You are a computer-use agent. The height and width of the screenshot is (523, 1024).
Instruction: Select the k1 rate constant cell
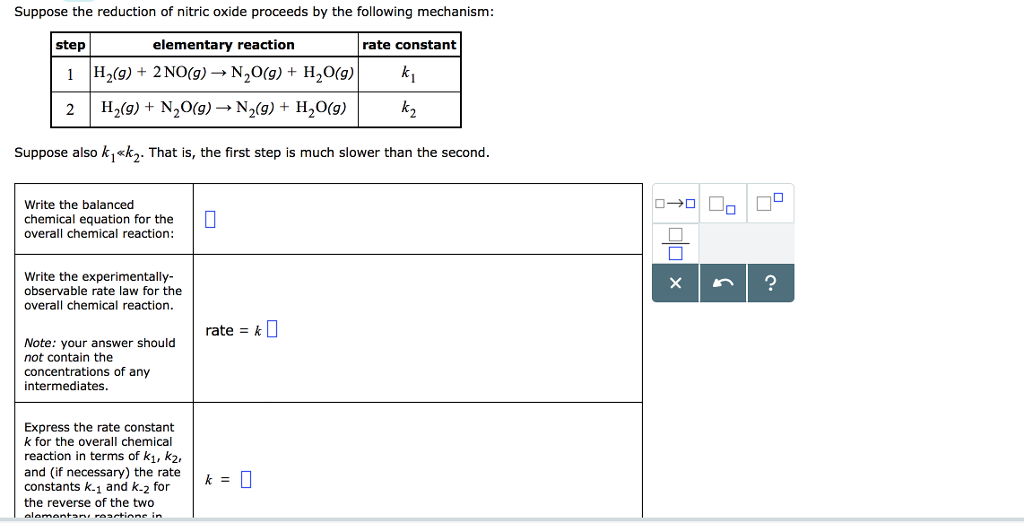pyautogui.click(x=409, y=74)
